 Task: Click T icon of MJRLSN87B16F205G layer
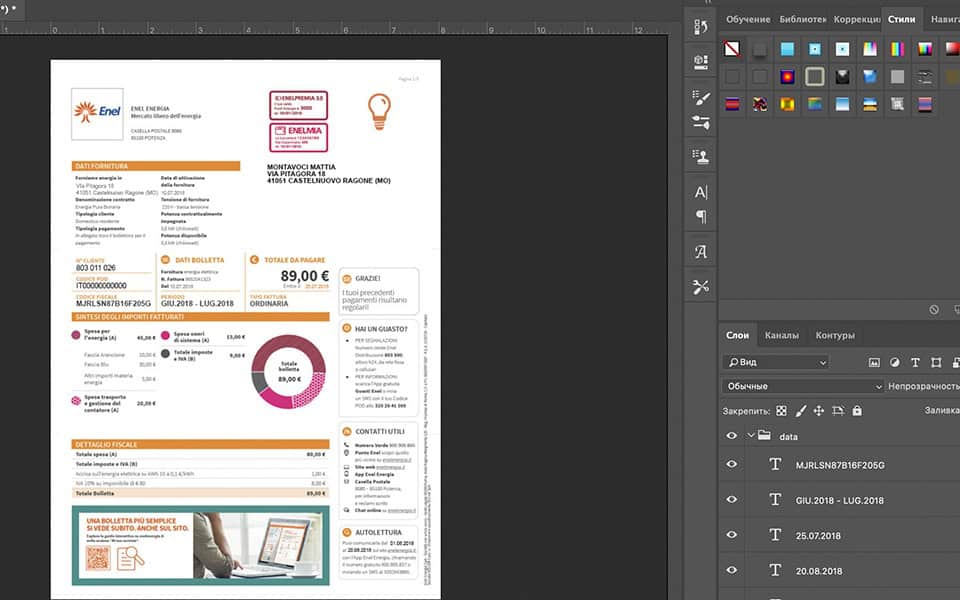point(775,464)
